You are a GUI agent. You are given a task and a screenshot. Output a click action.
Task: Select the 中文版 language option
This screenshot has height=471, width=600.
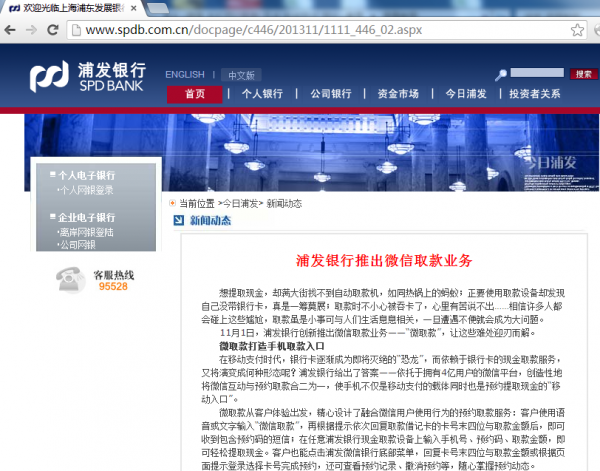(241, 75)
